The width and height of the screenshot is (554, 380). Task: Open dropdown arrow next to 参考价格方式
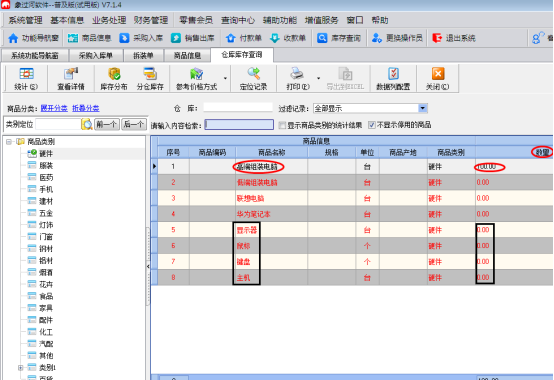coord(225,78)
